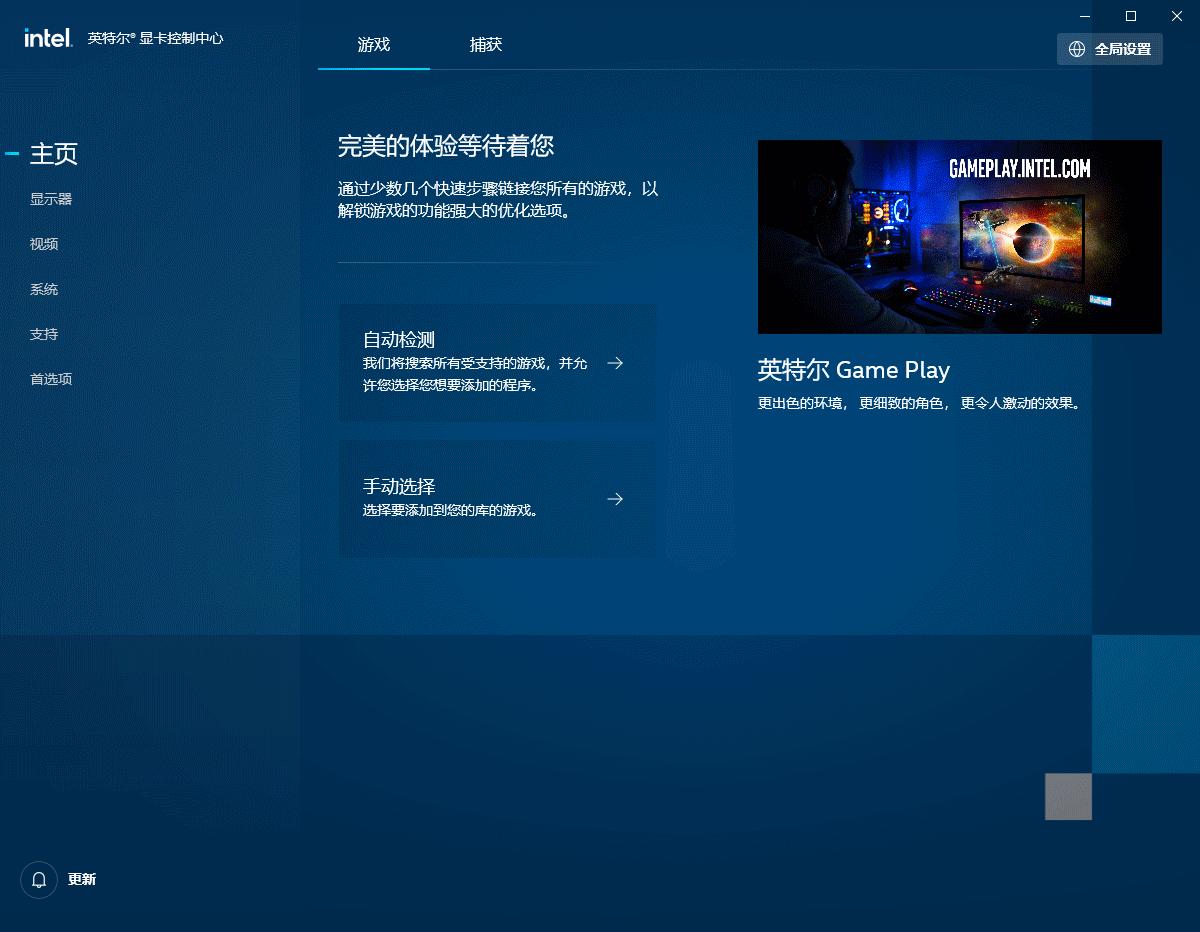The height and width of the screenshot is (932, 1200).
Task: Click the arrow icon in the 自动检测 card
Action: pyautogui.click(x=615, y=363)
